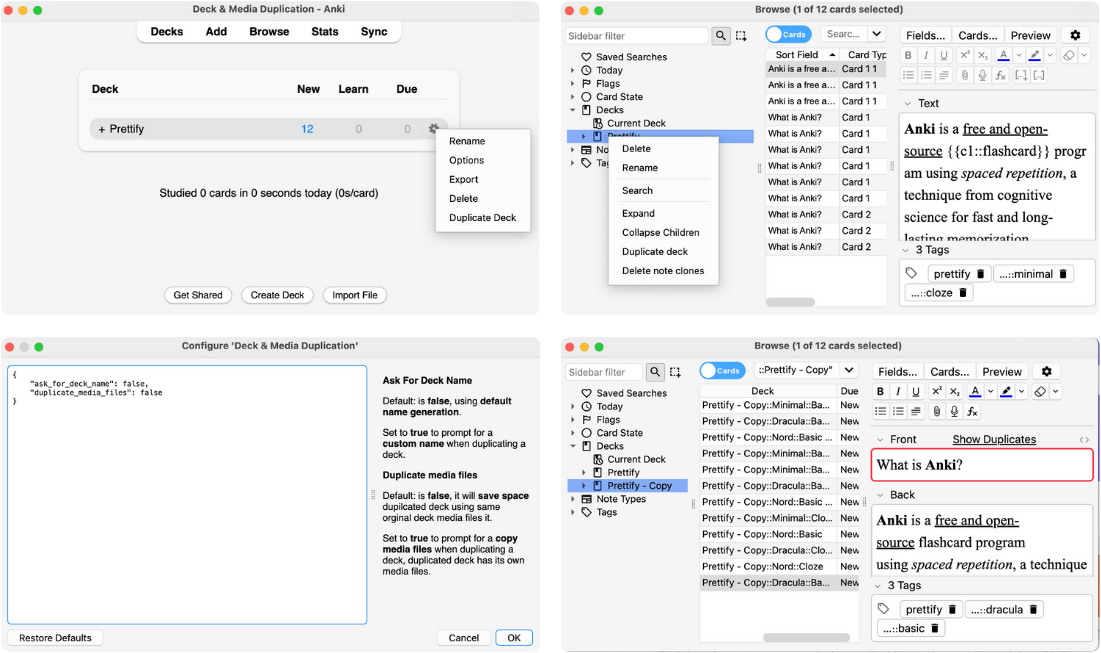Expand the Note Types tree item
Viewport: 1101px width, 653px height.
[x=573, y=499]
